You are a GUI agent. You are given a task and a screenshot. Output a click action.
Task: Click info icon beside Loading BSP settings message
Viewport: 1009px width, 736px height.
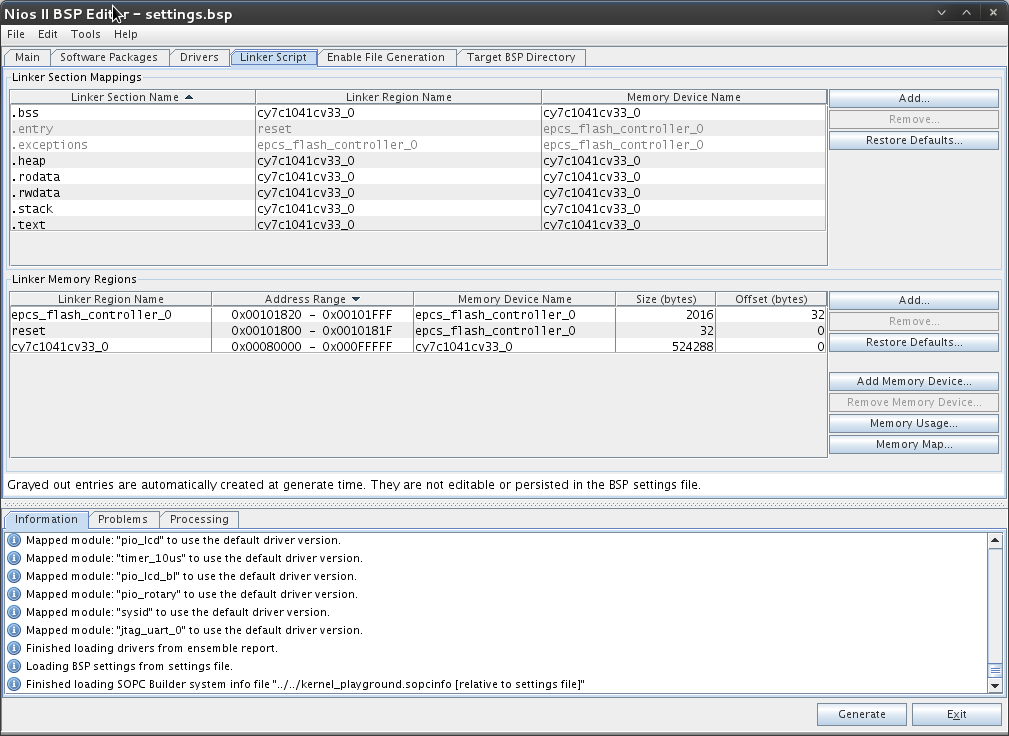tap(14, 666)
